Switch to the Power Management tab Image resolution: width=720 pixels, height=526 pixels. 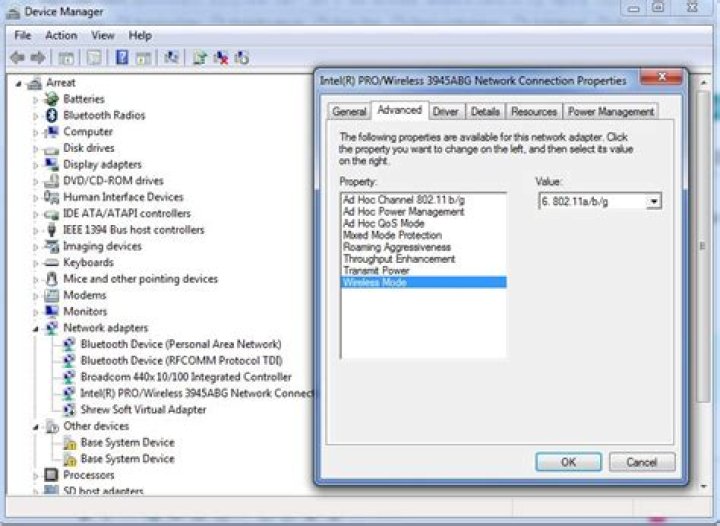[611, 112]
